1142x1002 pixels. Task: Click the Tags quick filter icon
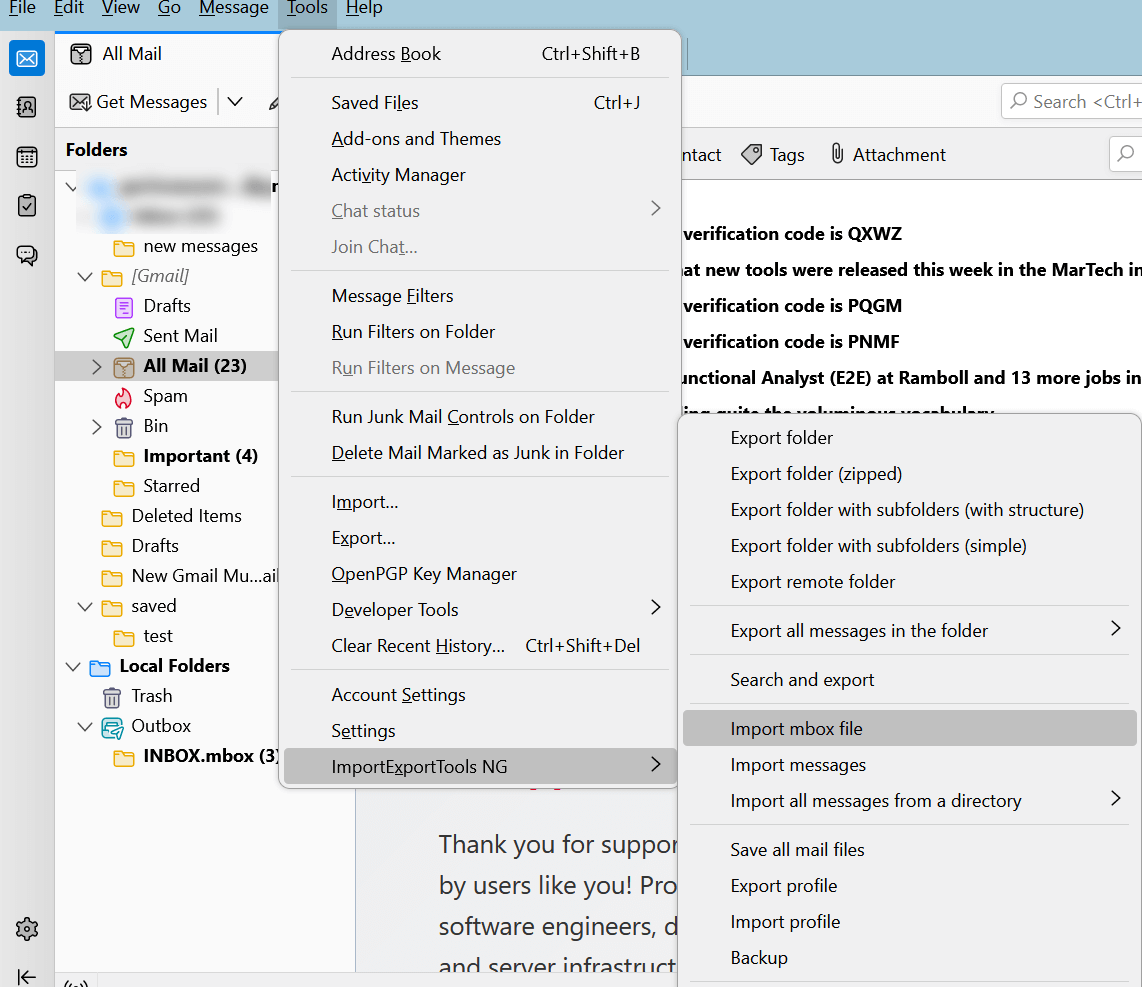point(752,154)
